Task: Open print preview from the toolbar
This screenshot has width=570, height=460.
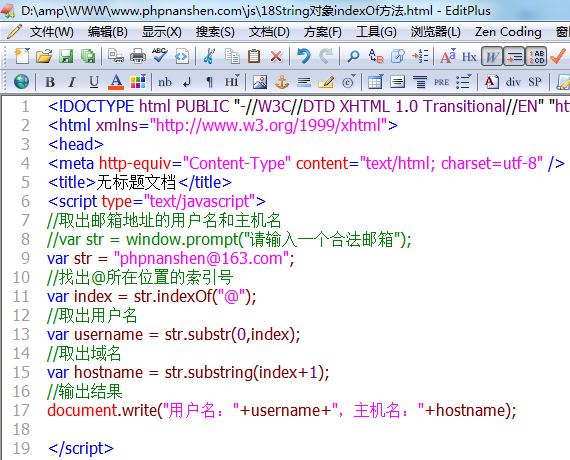Action: point(116,56)
